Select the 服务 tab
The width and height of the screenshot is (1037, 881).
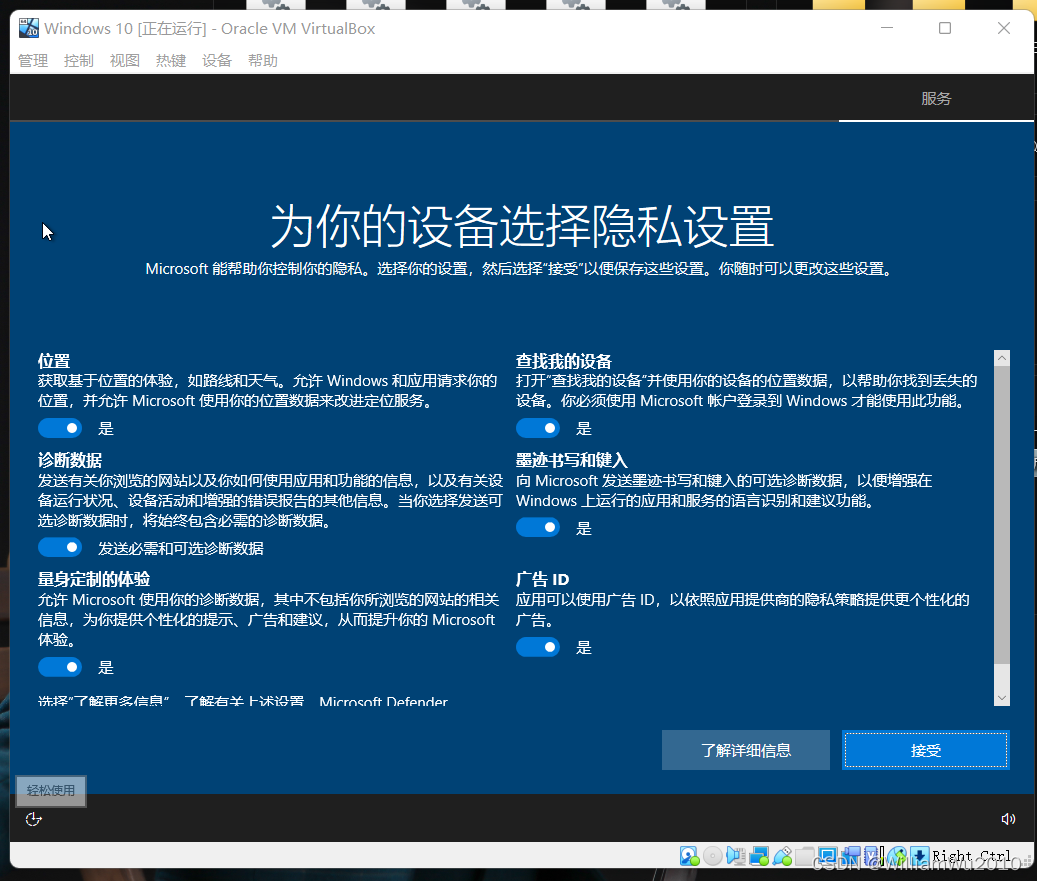(x=936, y=99)
